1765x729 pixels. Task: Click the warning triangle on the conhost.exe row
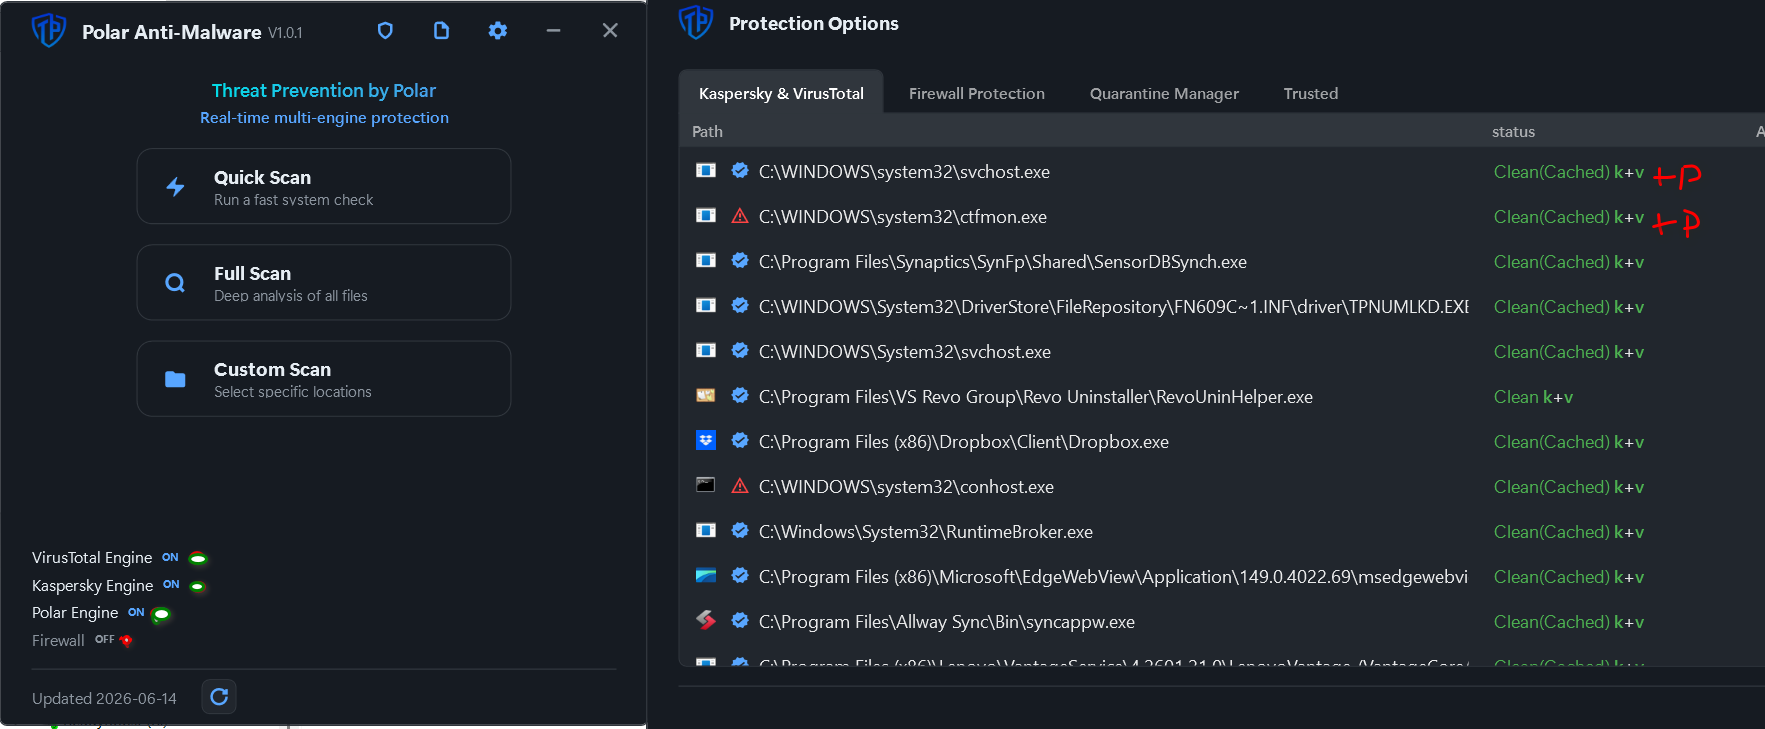click(x=740, y=486)
